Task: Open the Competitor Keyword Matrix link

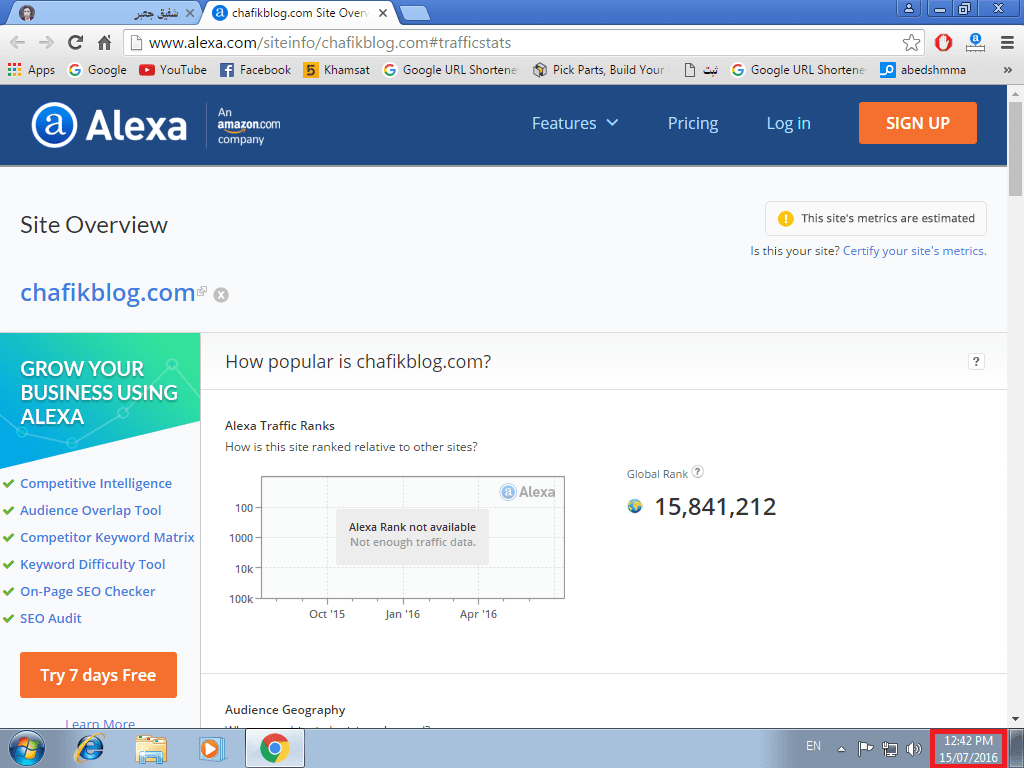Action: tap(107, 537)
